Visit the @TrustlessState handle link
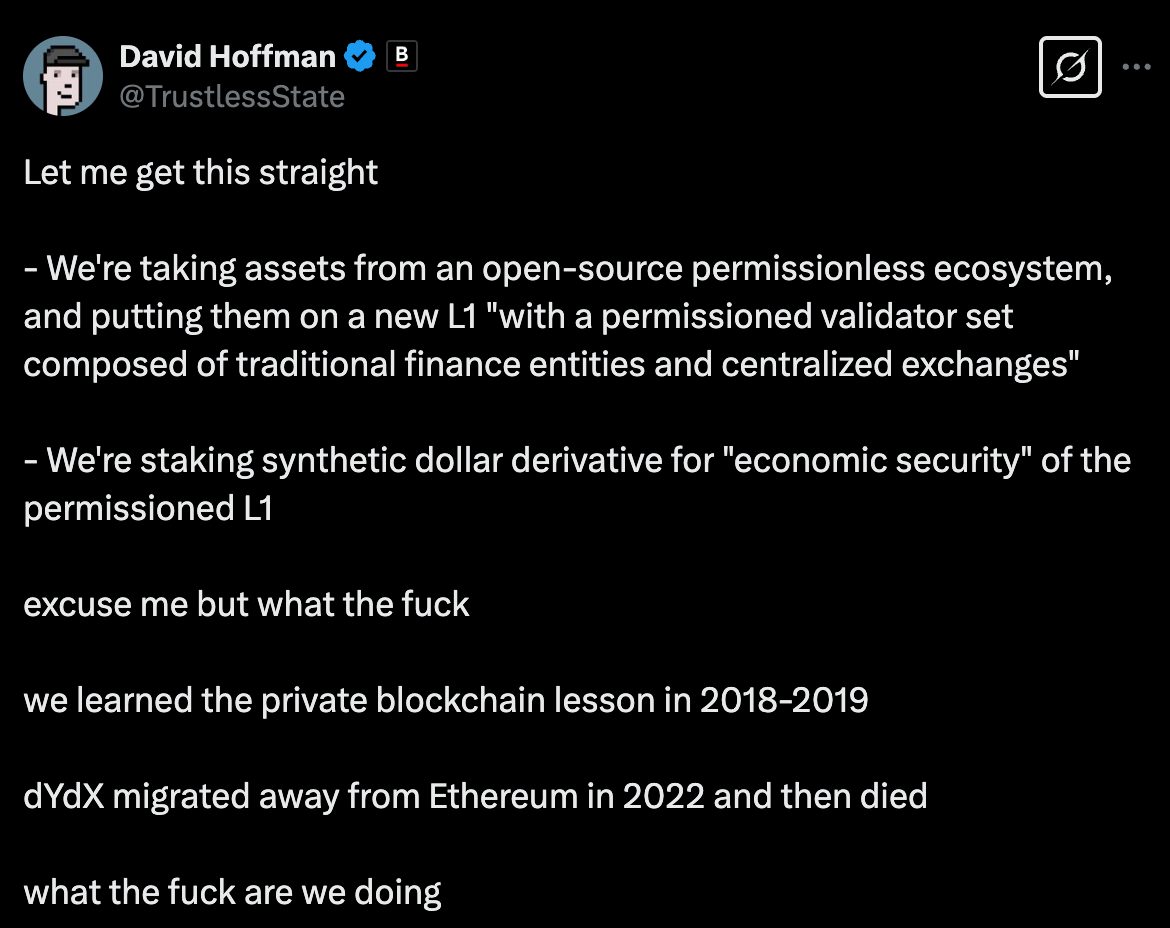Viewport: 1170px width, 928px height. click(232, 97)
